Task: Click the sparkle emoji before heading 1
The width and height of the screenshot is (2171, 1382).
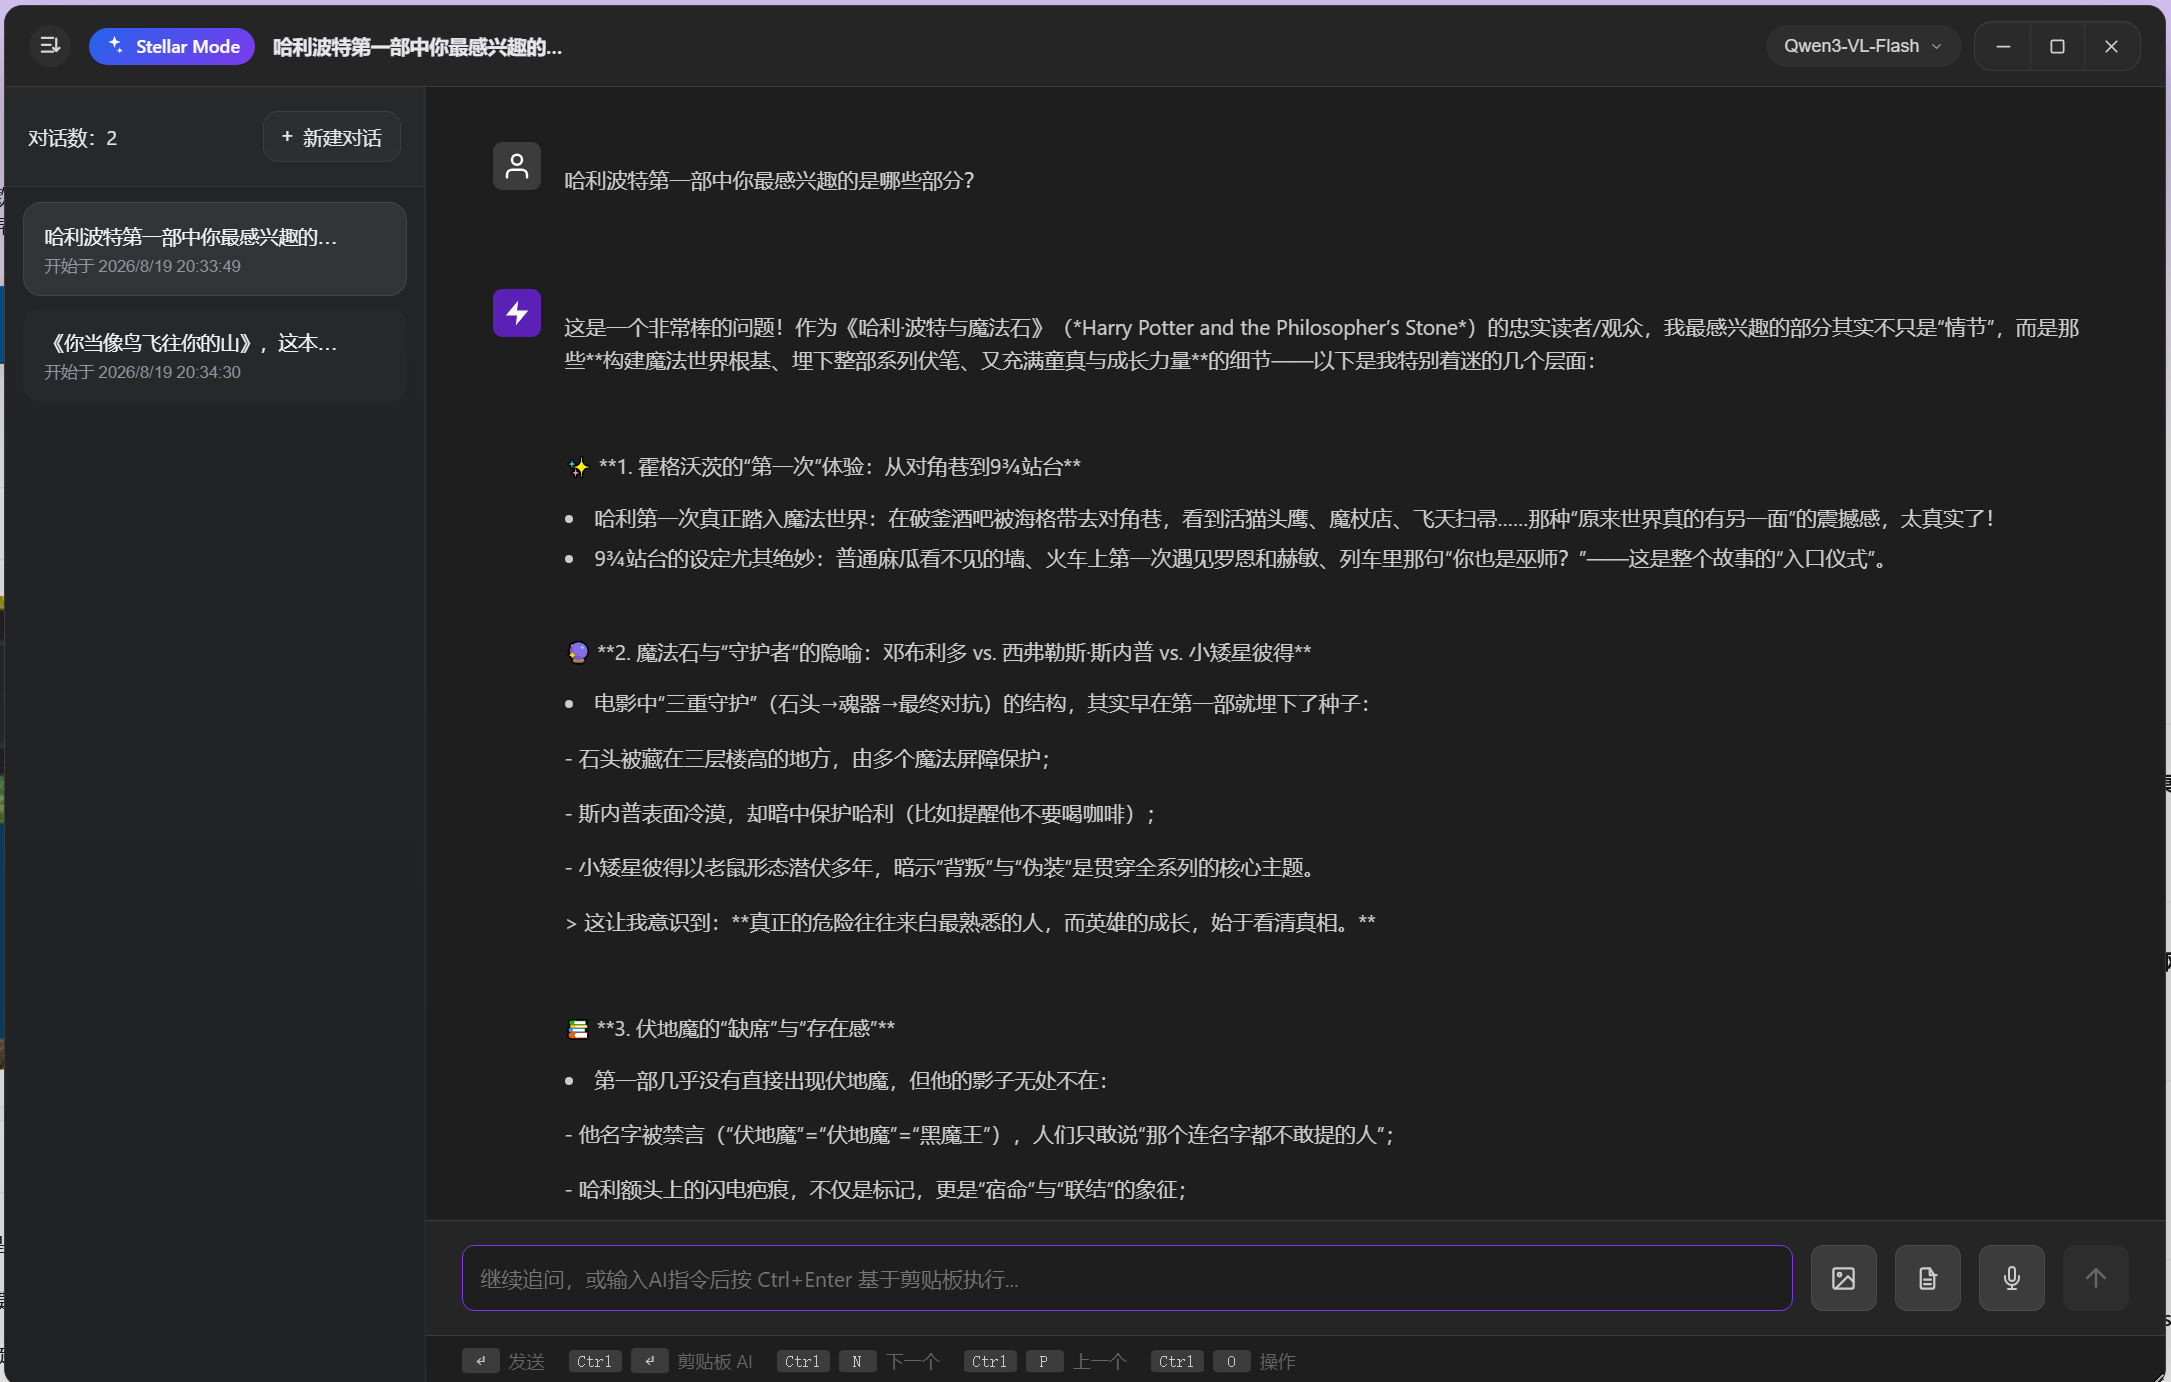Action: click(x=578, y=467)
